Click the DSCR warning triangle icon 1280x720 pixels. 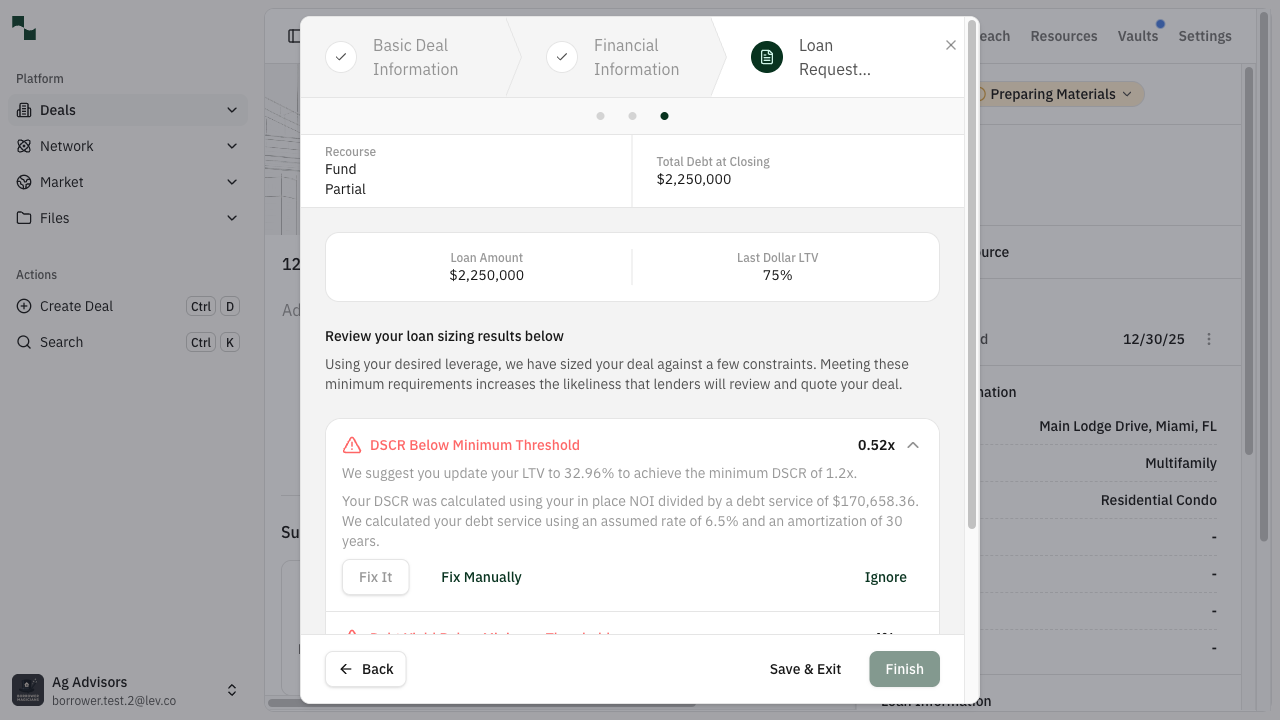click(x=352, y=444)
